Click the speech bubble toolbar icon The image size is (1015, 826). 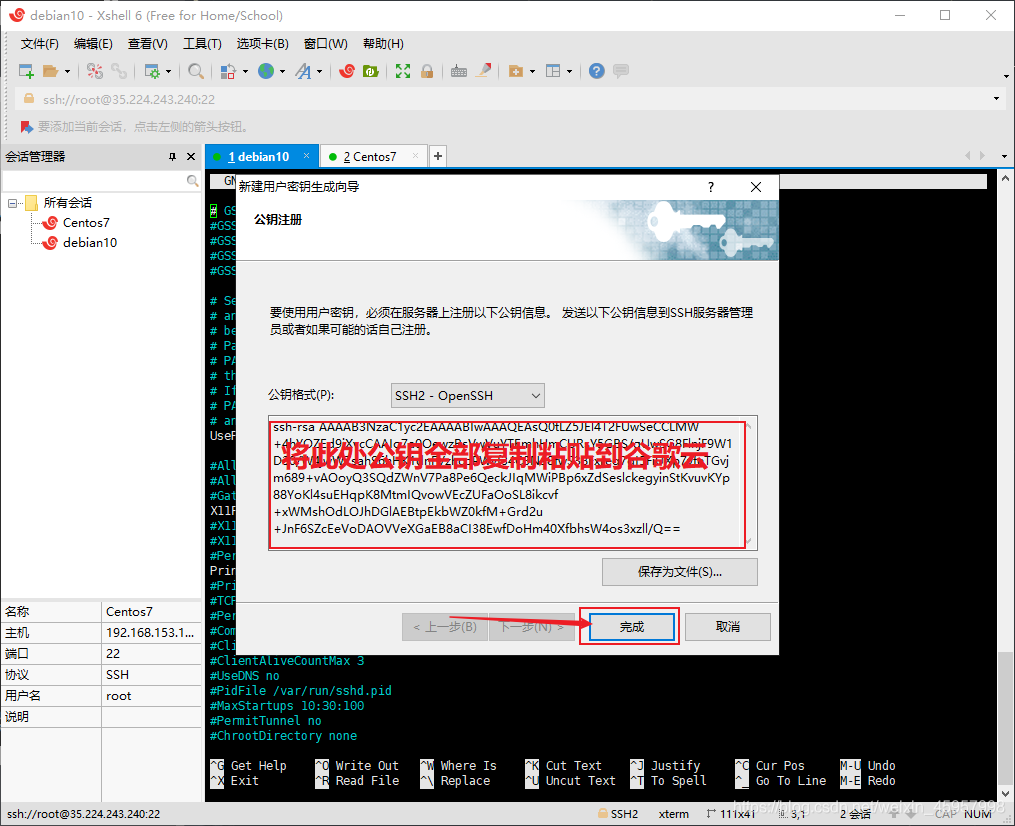pos(621,71)
